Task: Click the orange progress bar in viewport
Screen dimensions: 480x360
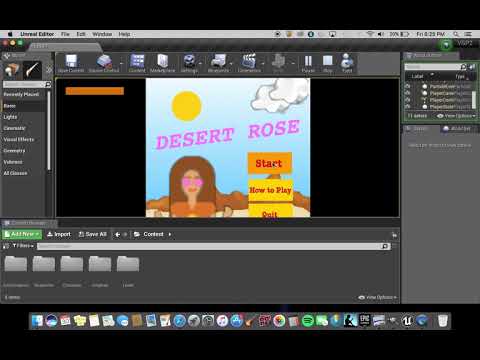Action: point(95,91)
